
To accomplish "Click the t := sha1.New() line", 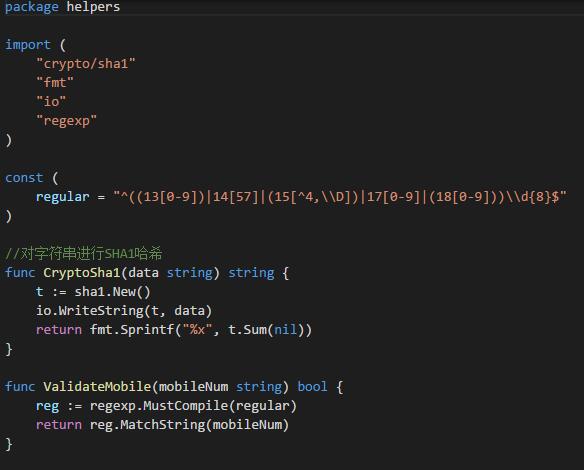I will pyautogui.click(x=93, y=292).
